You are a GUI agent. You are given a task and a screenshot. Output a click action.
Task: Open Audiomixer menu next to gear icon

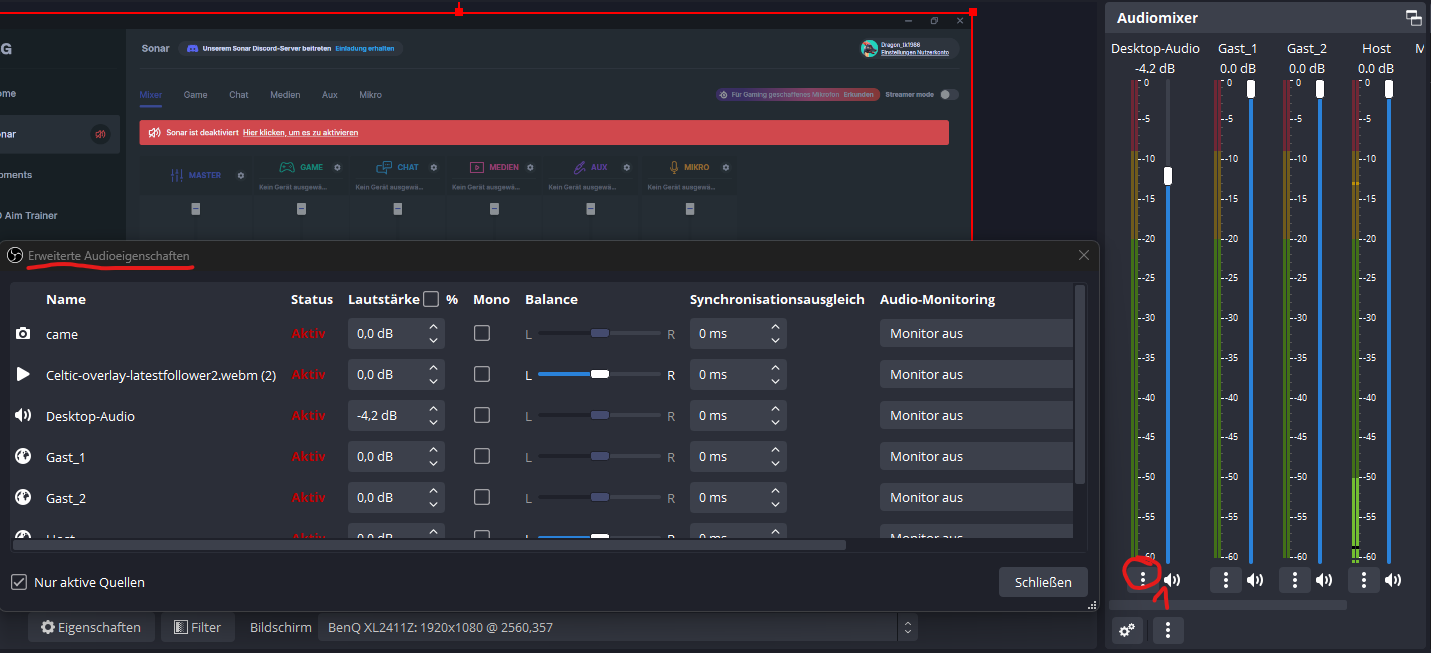click(1168, 630)
